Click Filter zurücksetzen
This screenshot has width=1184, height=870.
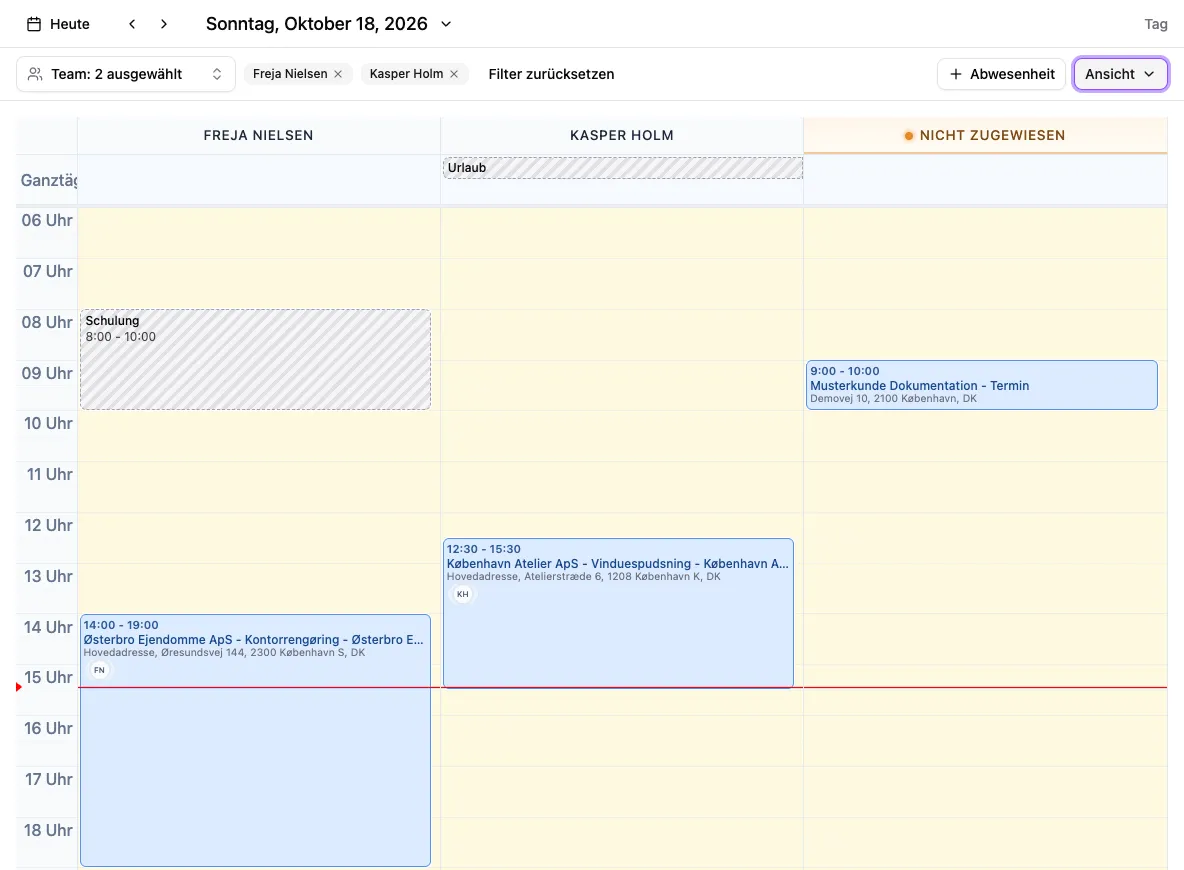coord(551,74)
